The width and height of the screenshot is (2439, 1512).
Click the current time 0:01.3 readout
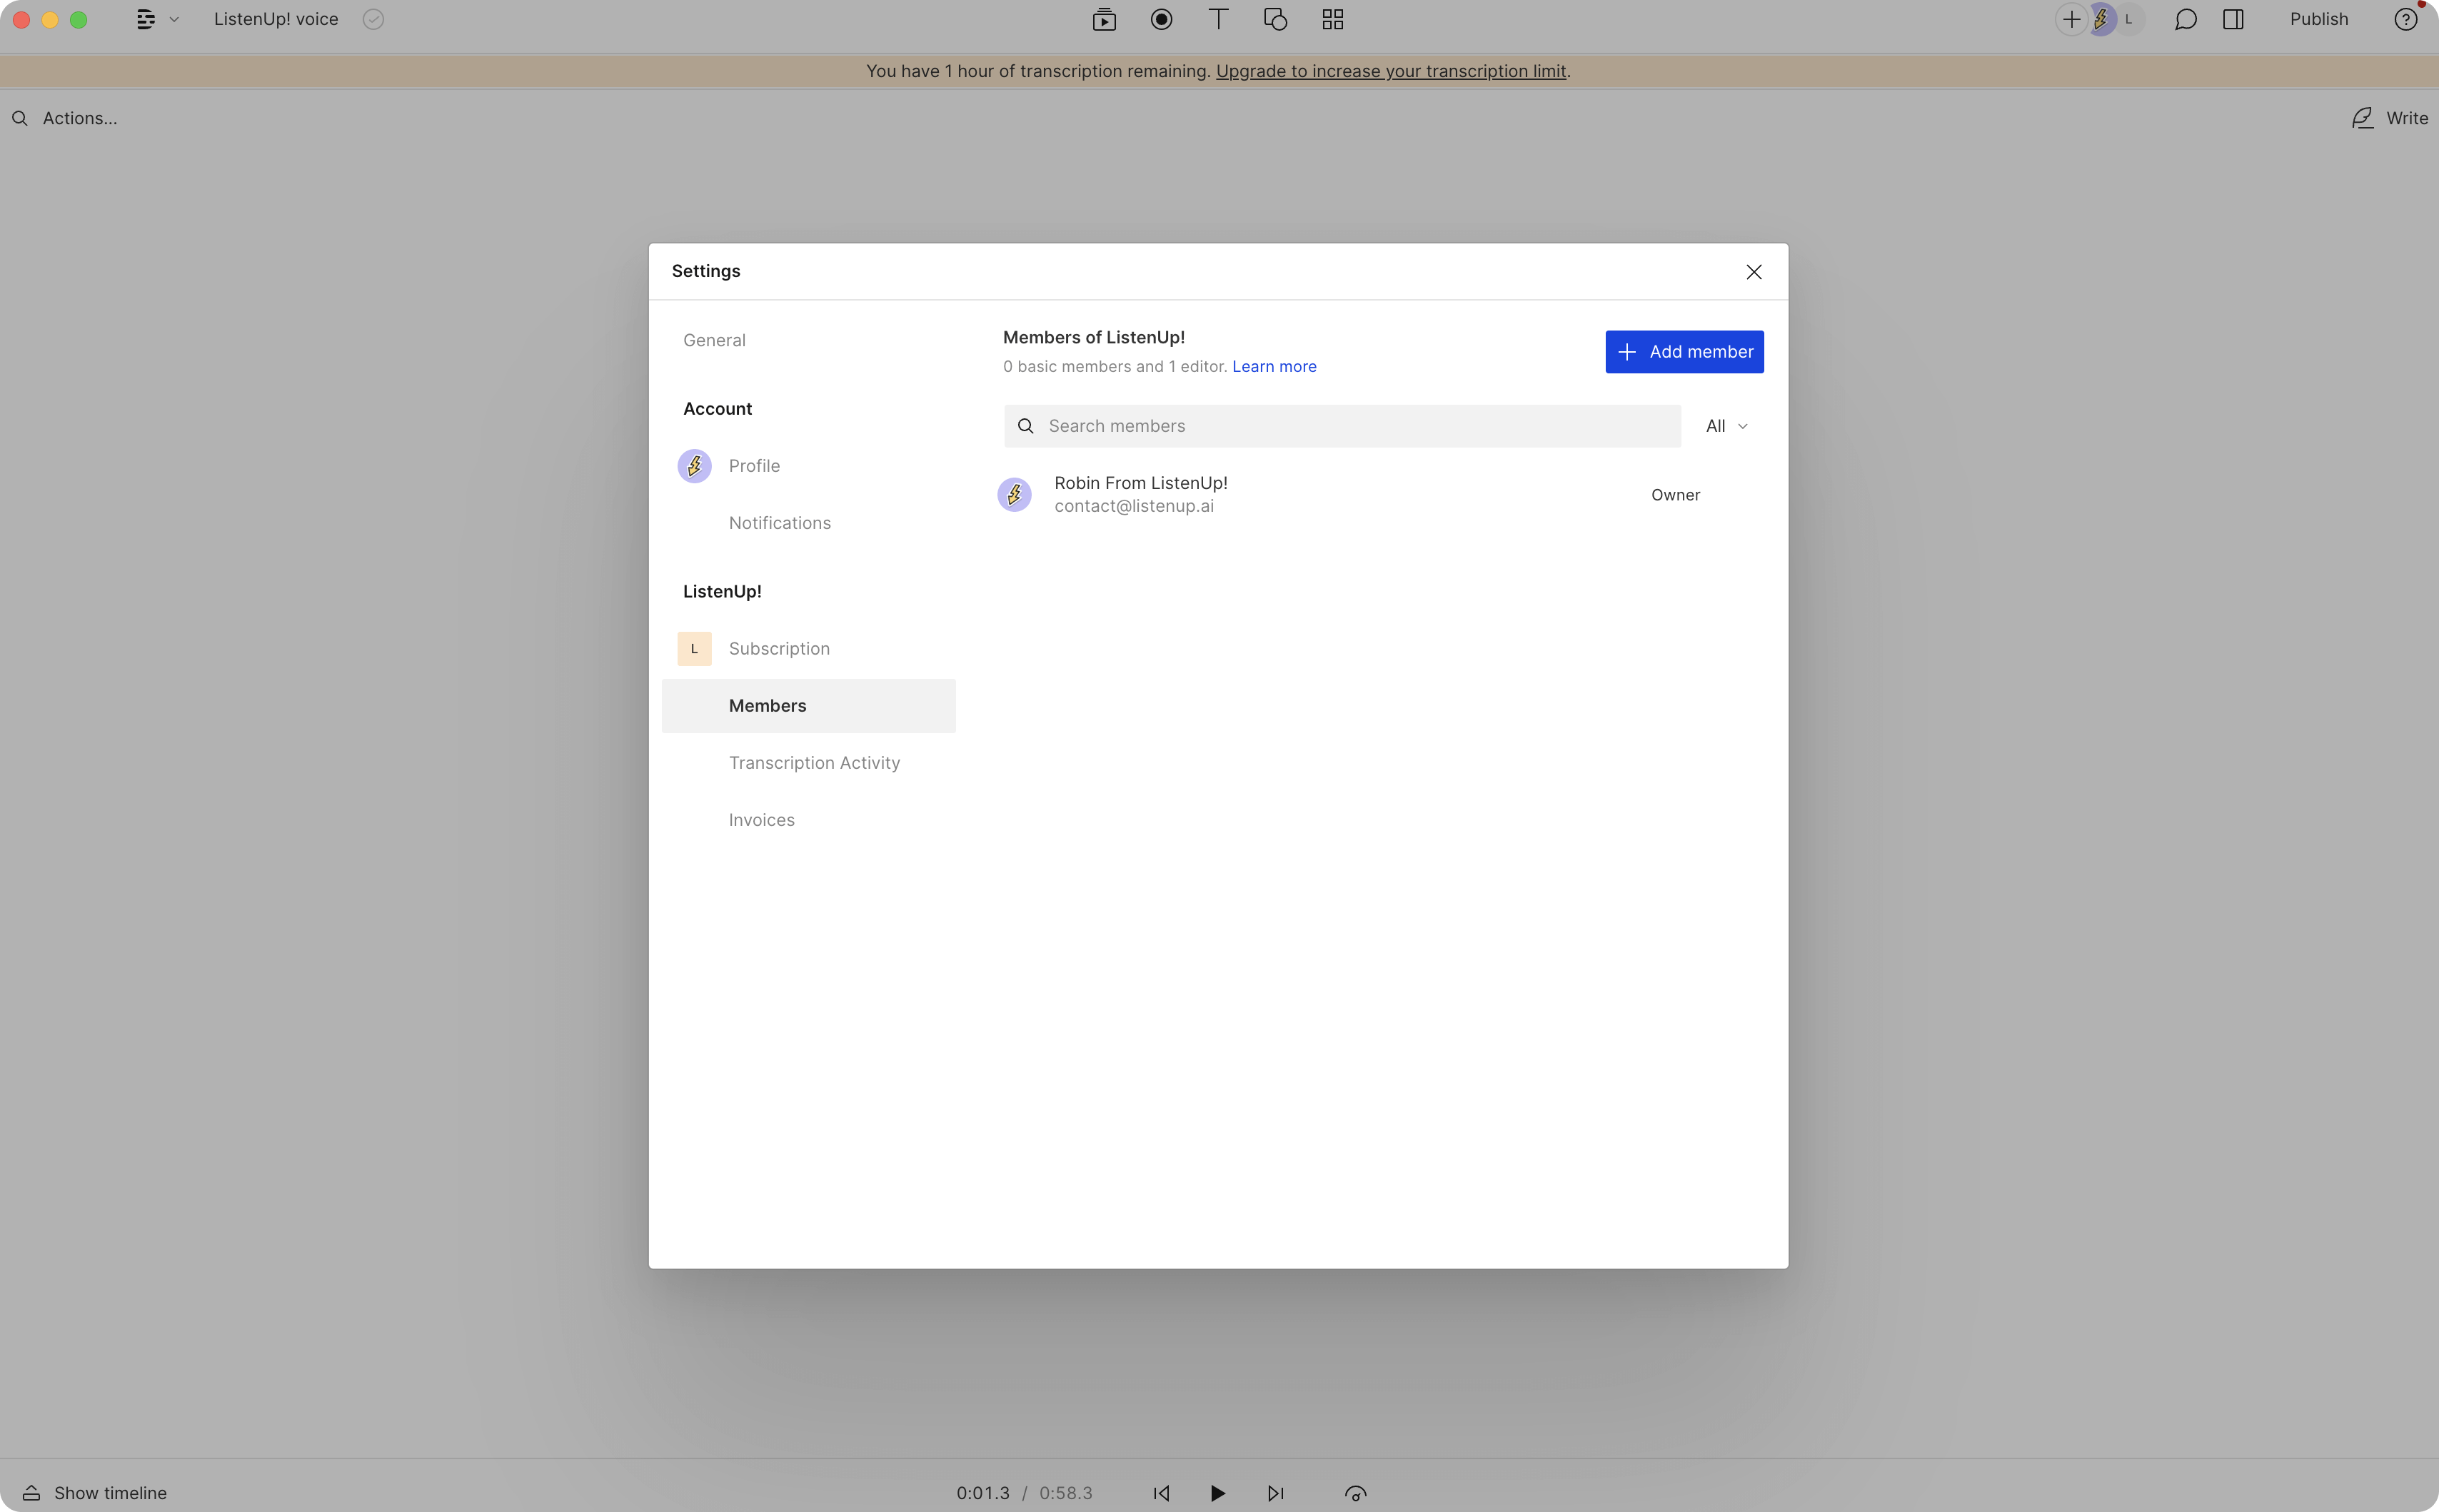[983, 1493]
